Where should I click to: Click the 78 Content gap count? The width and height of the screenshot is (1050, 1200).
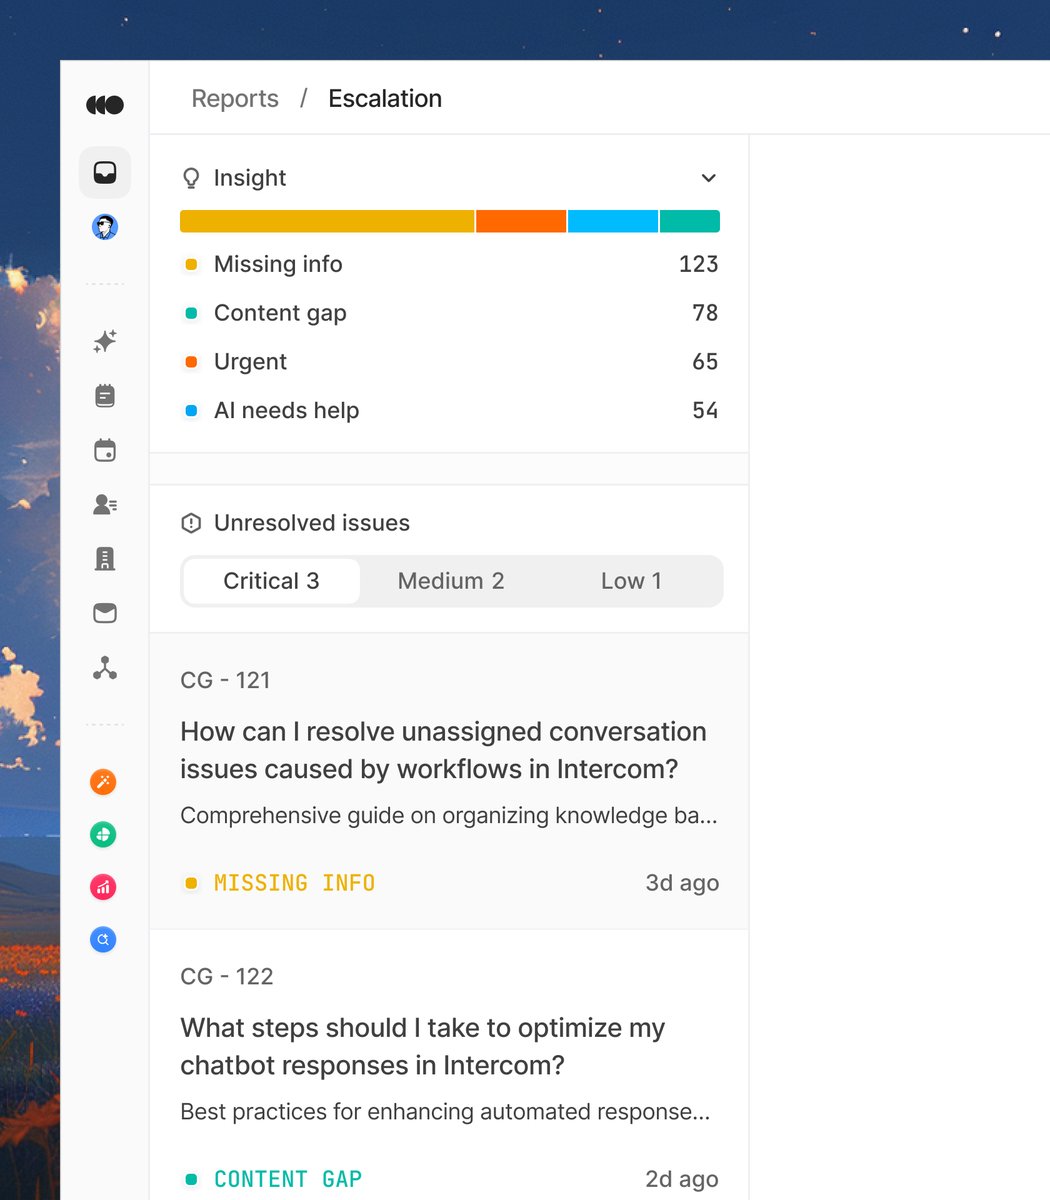[705, 313]
